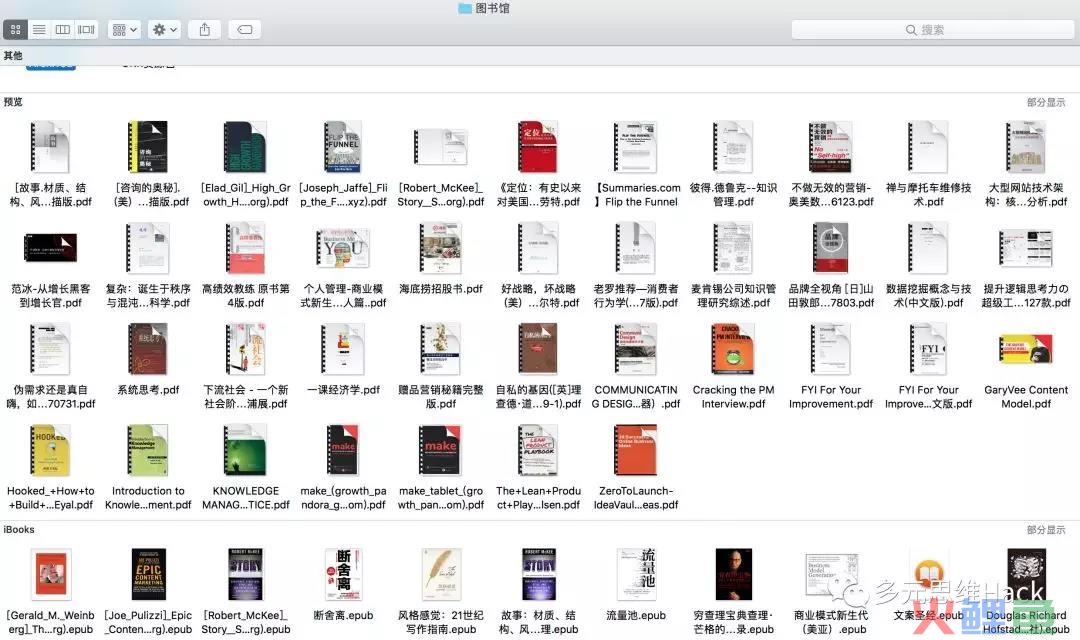
Task: Select 数据挖掘概念与技术(中文版).pdf icon
Action: pyautogui.click(x=928, y=248)
